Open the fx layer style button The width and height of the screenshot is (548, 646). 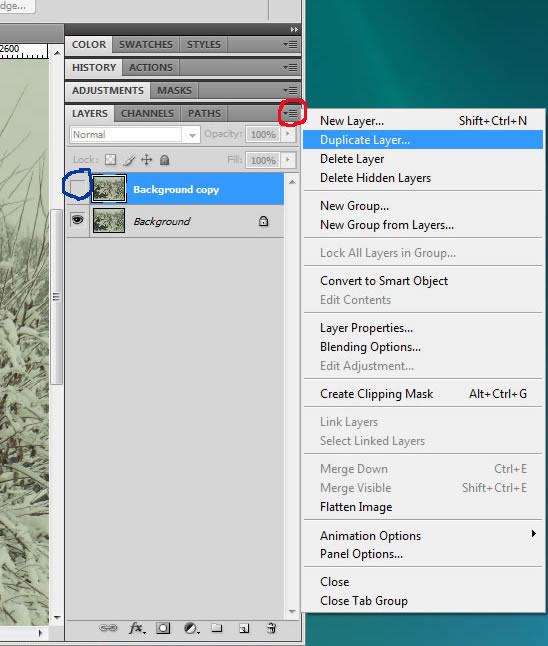(137, 628)
